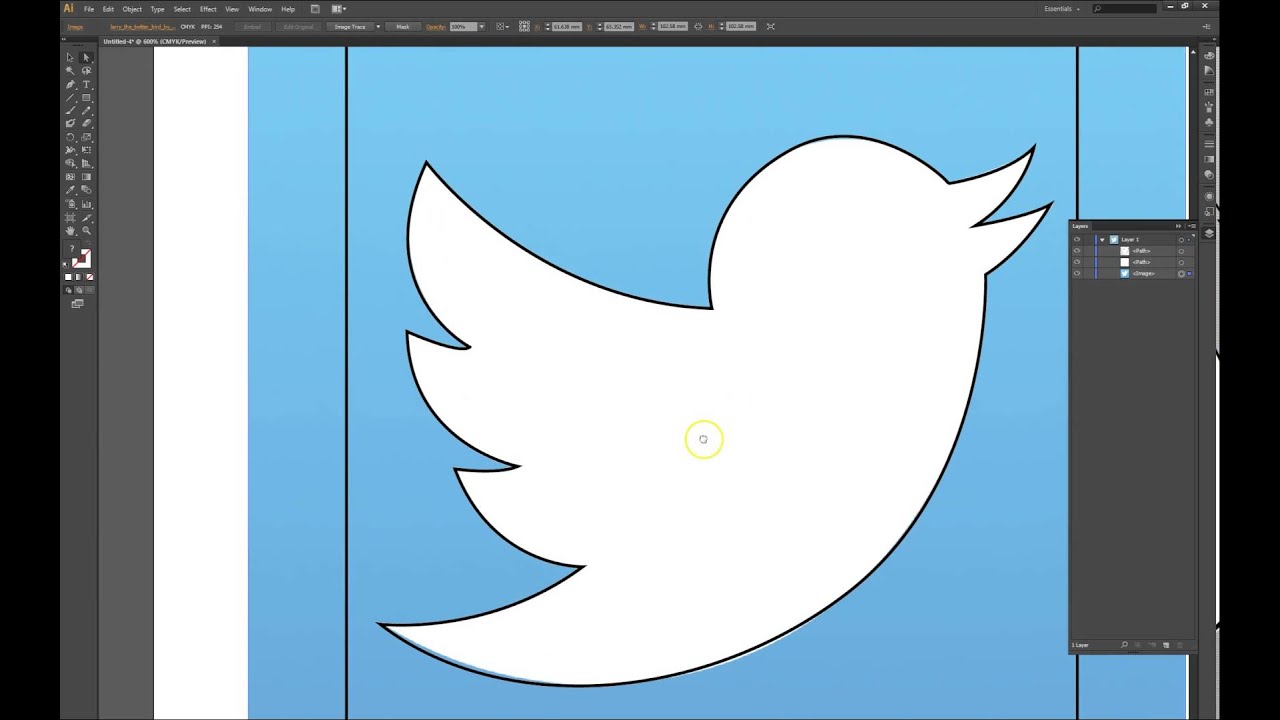
Task: Open the File menu
Action: [89, 9]
